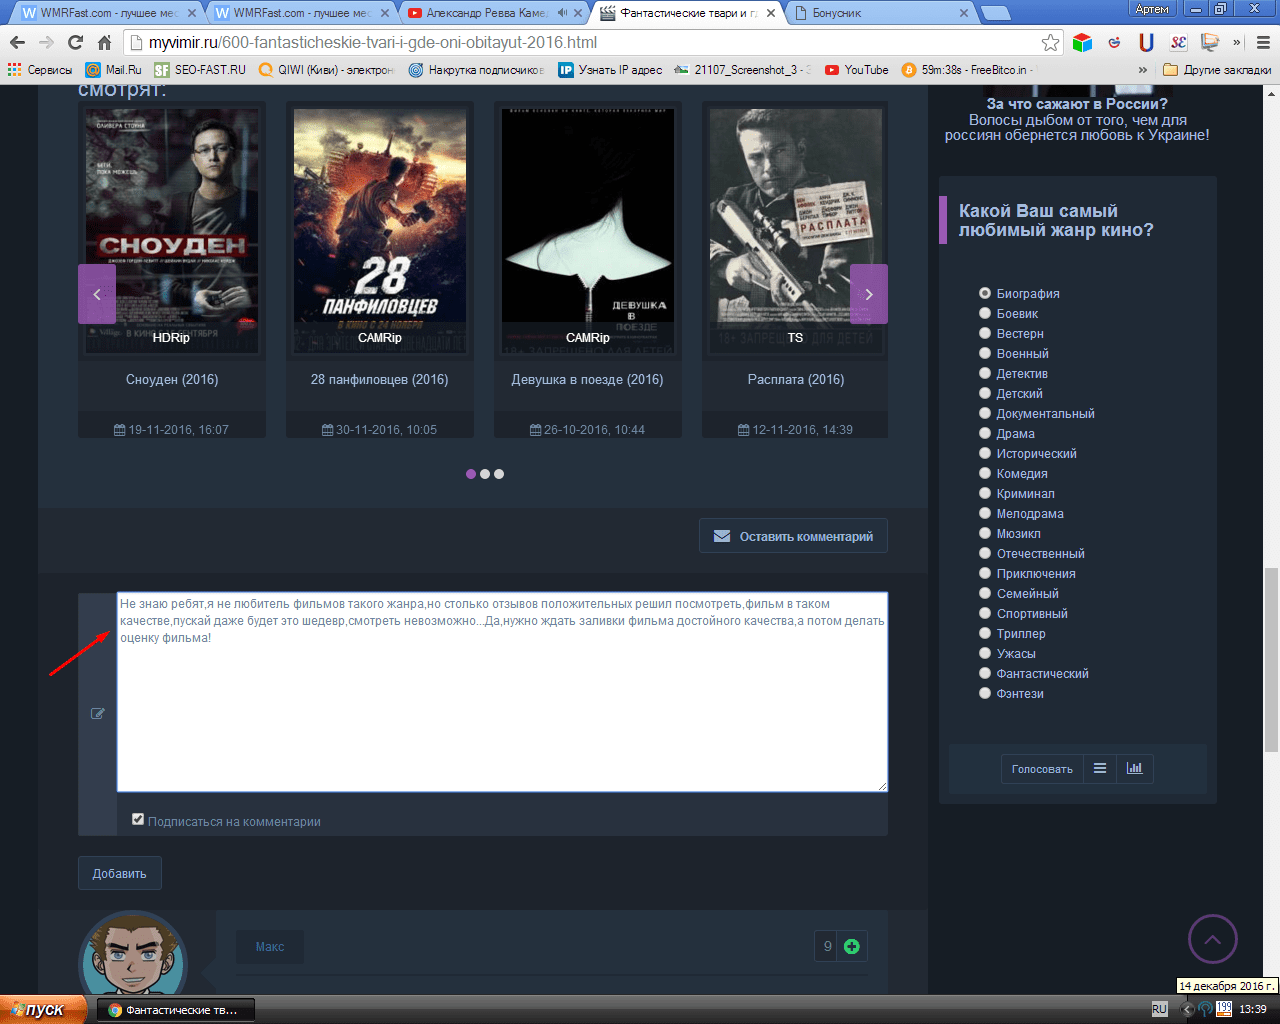Open the red U extension icon
The width and height of the screenshot is (1280, 1024).
[x=1146, y=42]
